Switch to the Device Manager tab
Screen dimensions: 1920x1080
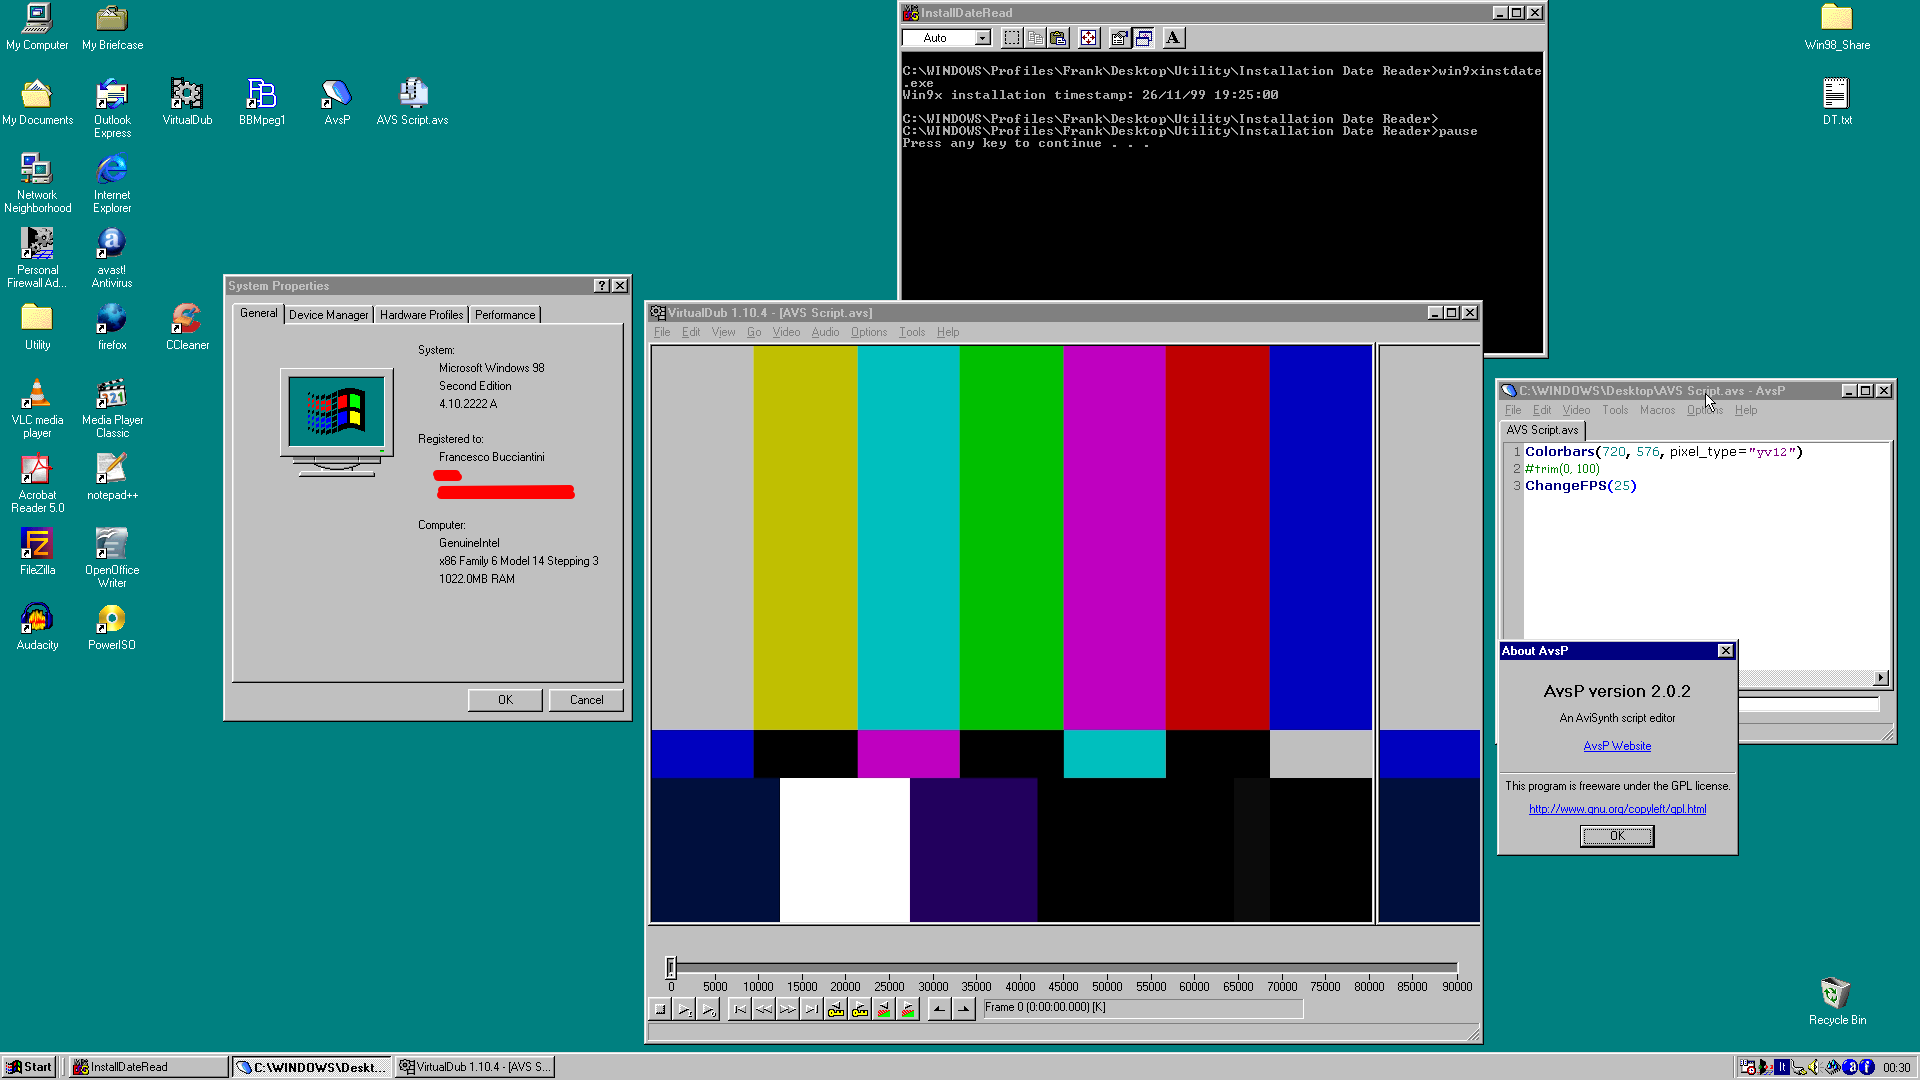(328, 314)
